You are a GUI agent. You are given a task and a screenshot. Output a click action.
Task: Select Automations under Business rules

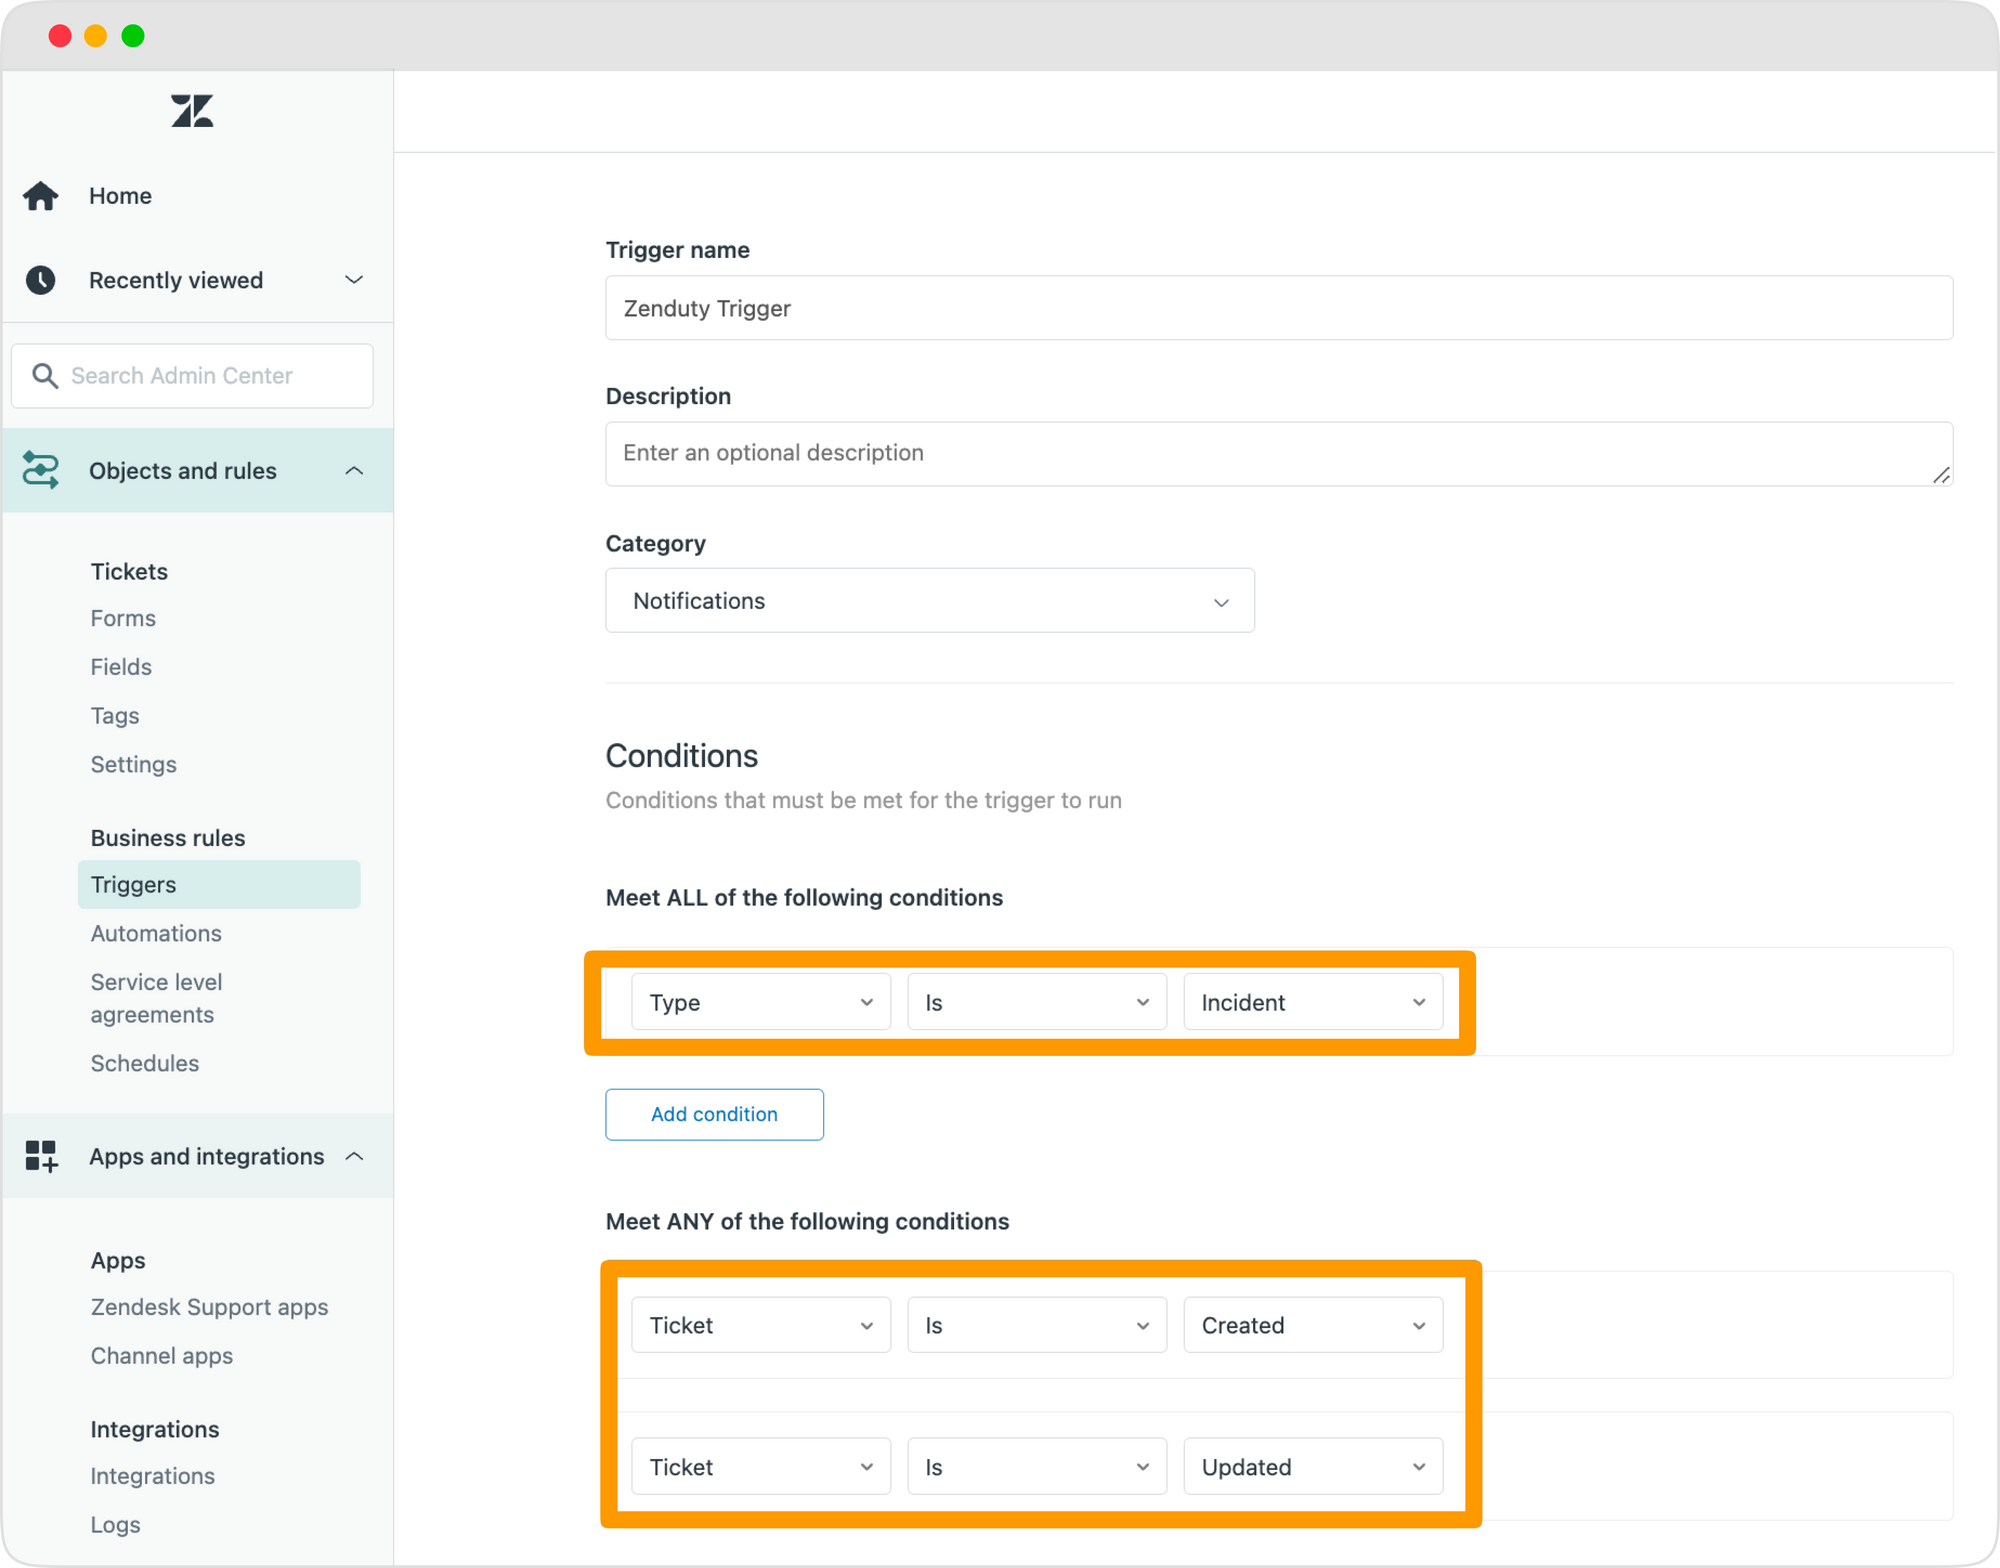point(156,933)
